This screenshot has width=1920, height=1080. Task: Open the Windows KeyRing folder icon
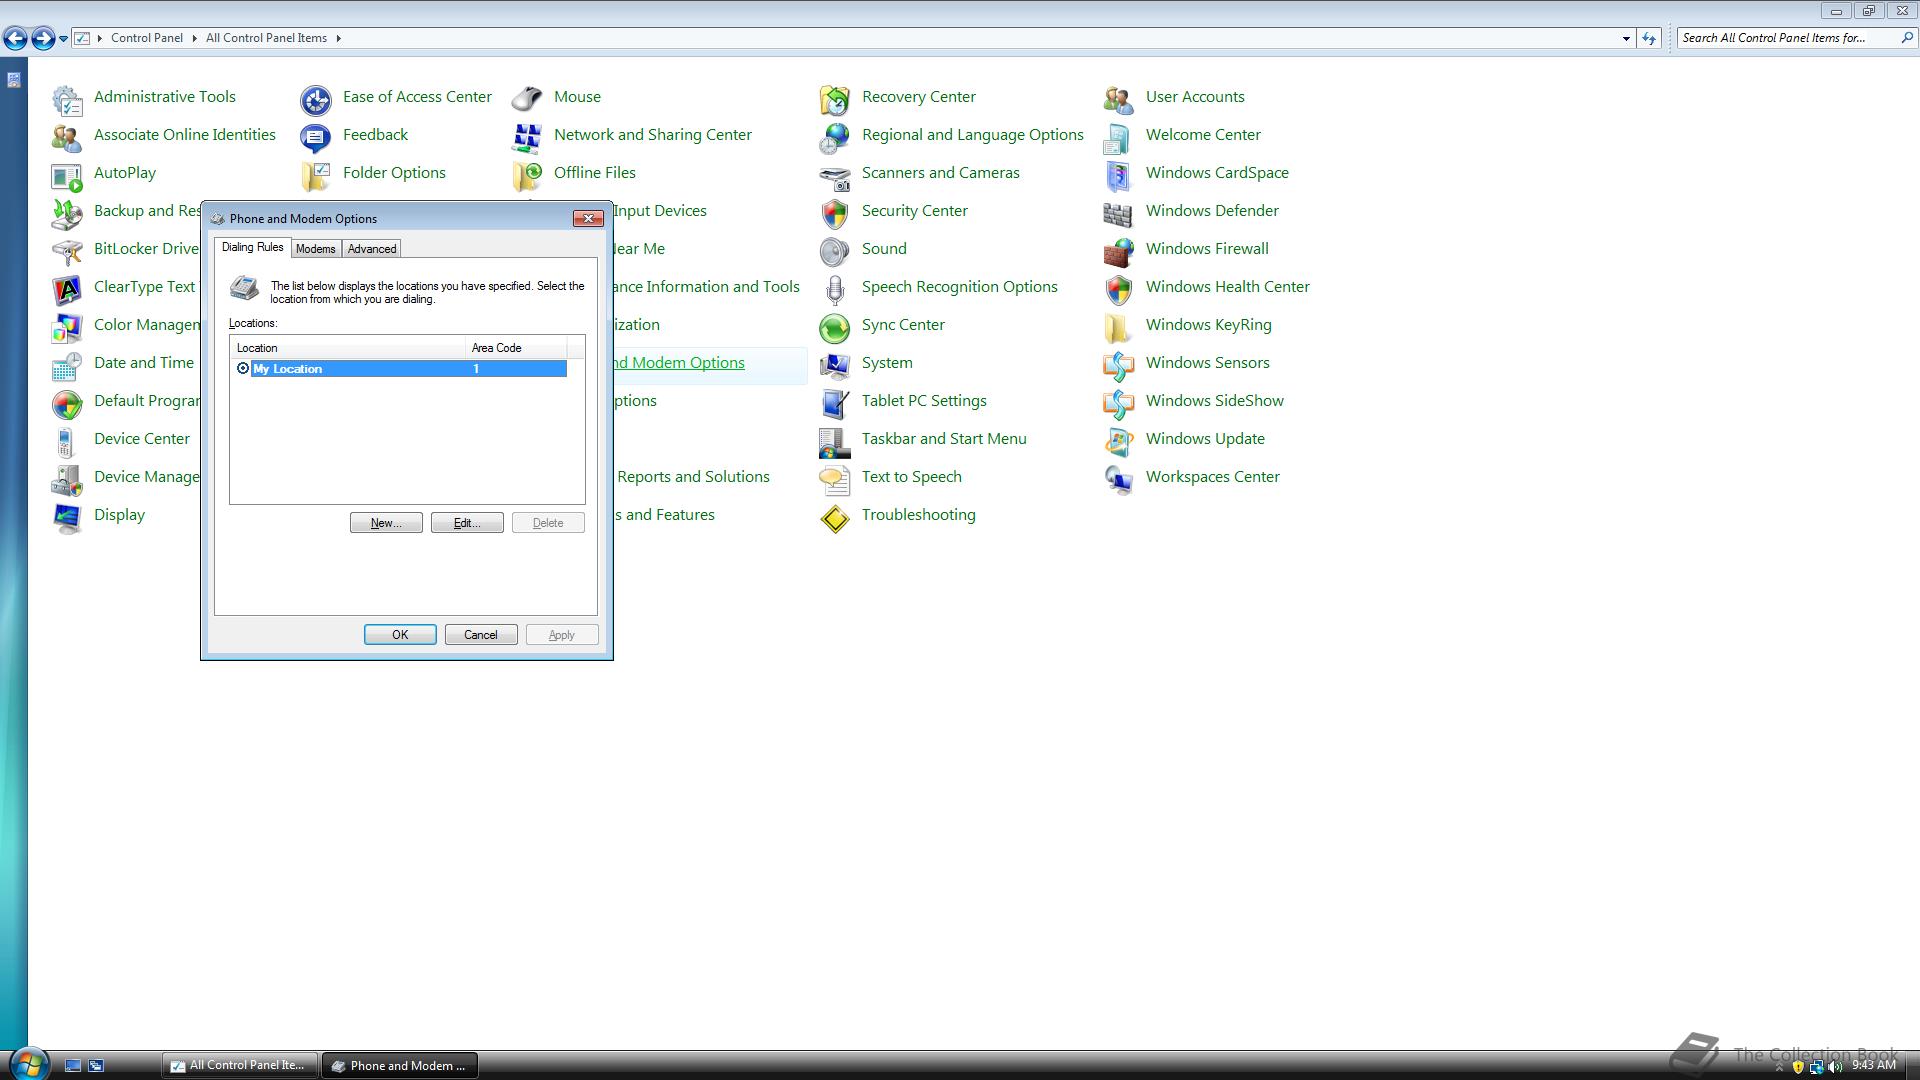(x=1119, y=327)
